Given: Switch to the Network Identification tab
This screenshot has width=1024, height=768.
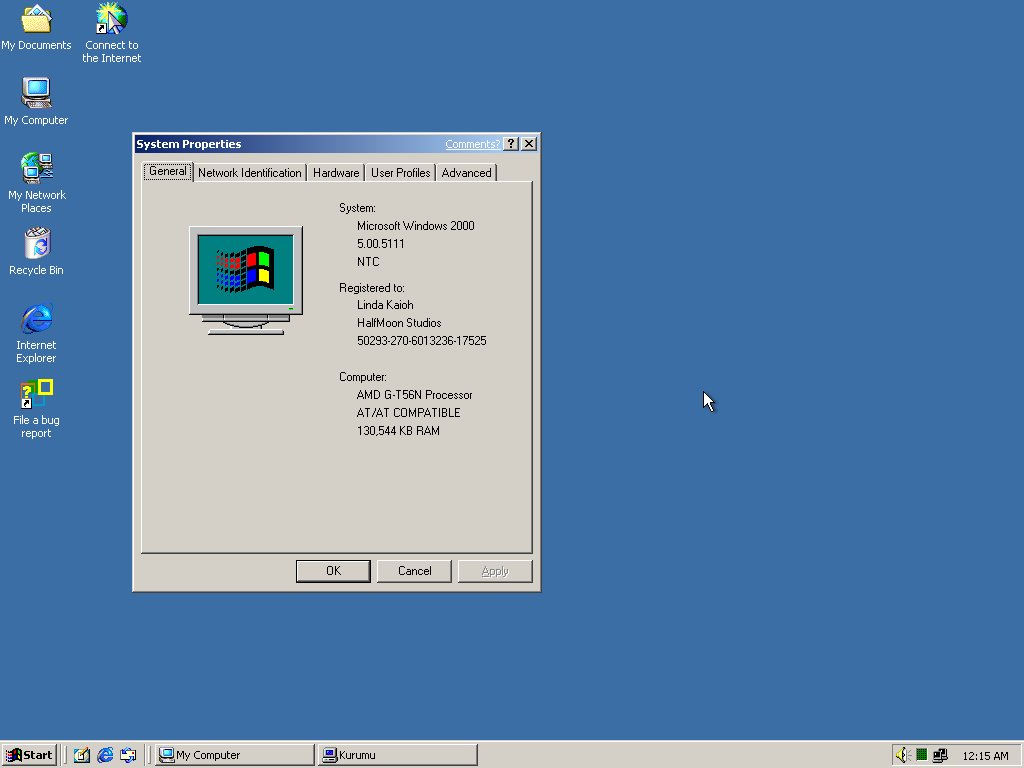Looking at the screenshot, I should click(x=249, y=172).
